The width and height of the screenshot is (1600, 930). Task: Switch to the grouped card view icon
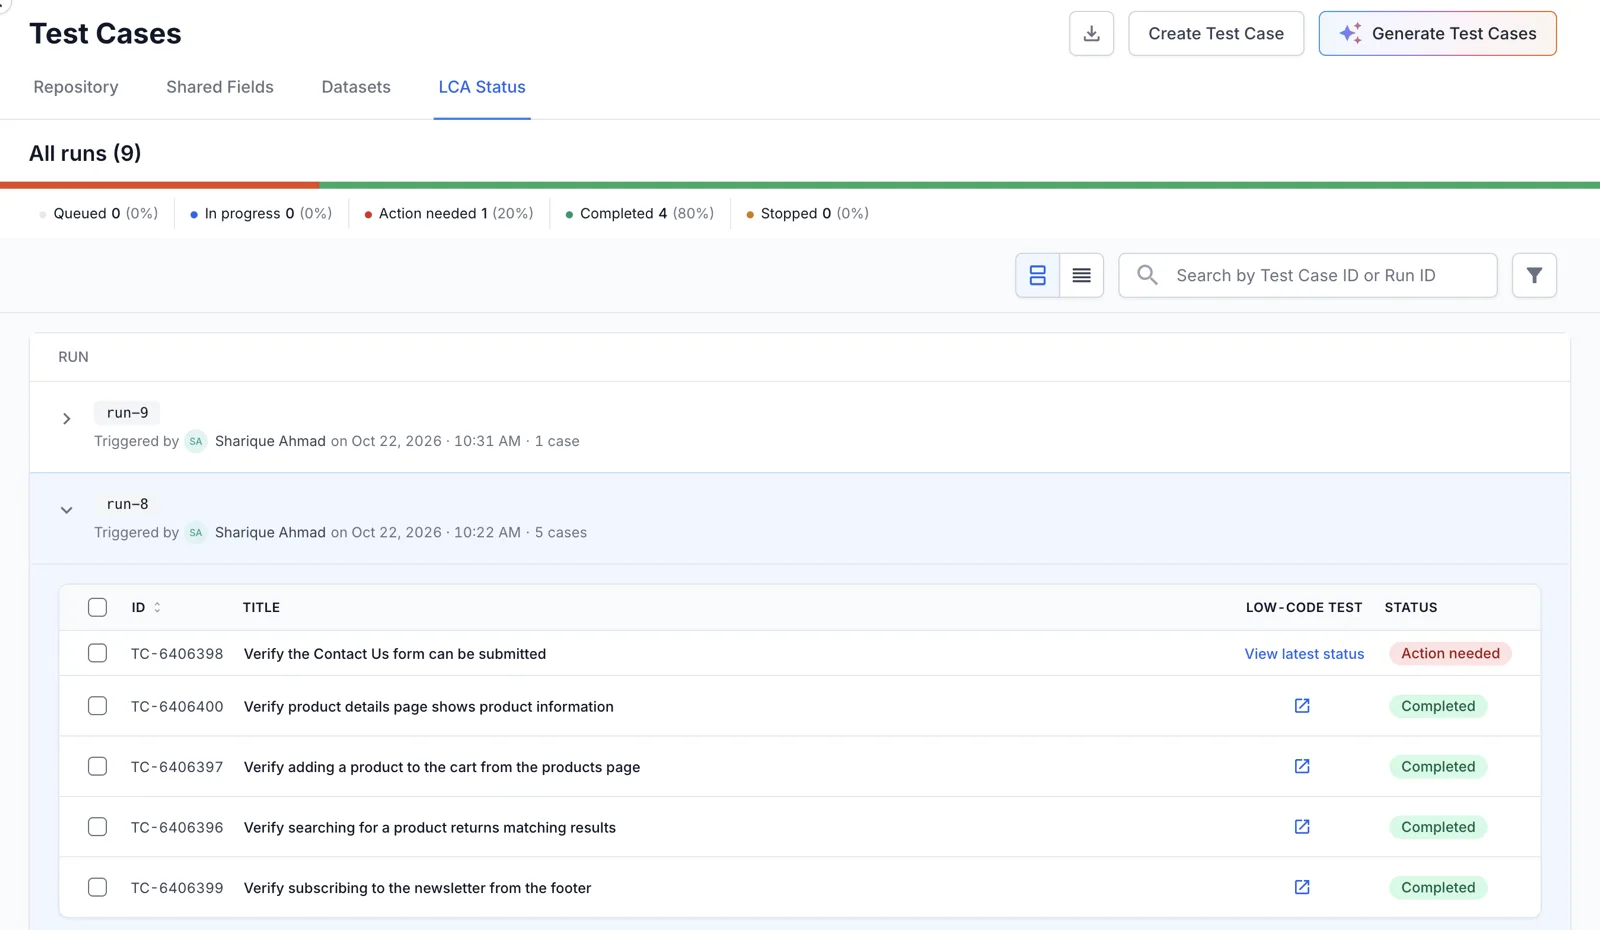point(1038,275)
